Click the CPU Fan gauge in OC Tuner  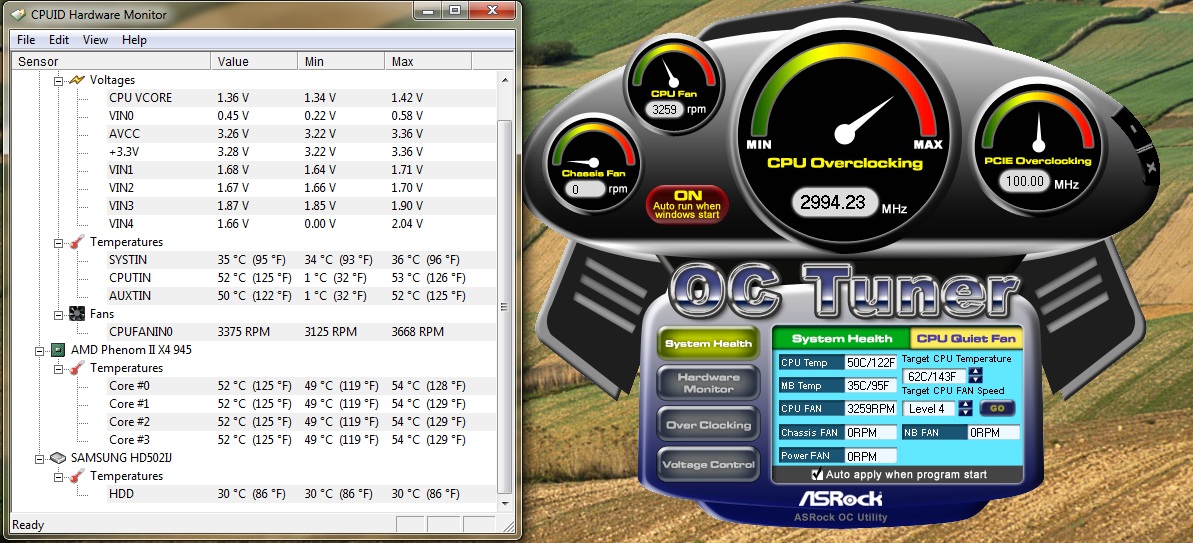point(673,82)
